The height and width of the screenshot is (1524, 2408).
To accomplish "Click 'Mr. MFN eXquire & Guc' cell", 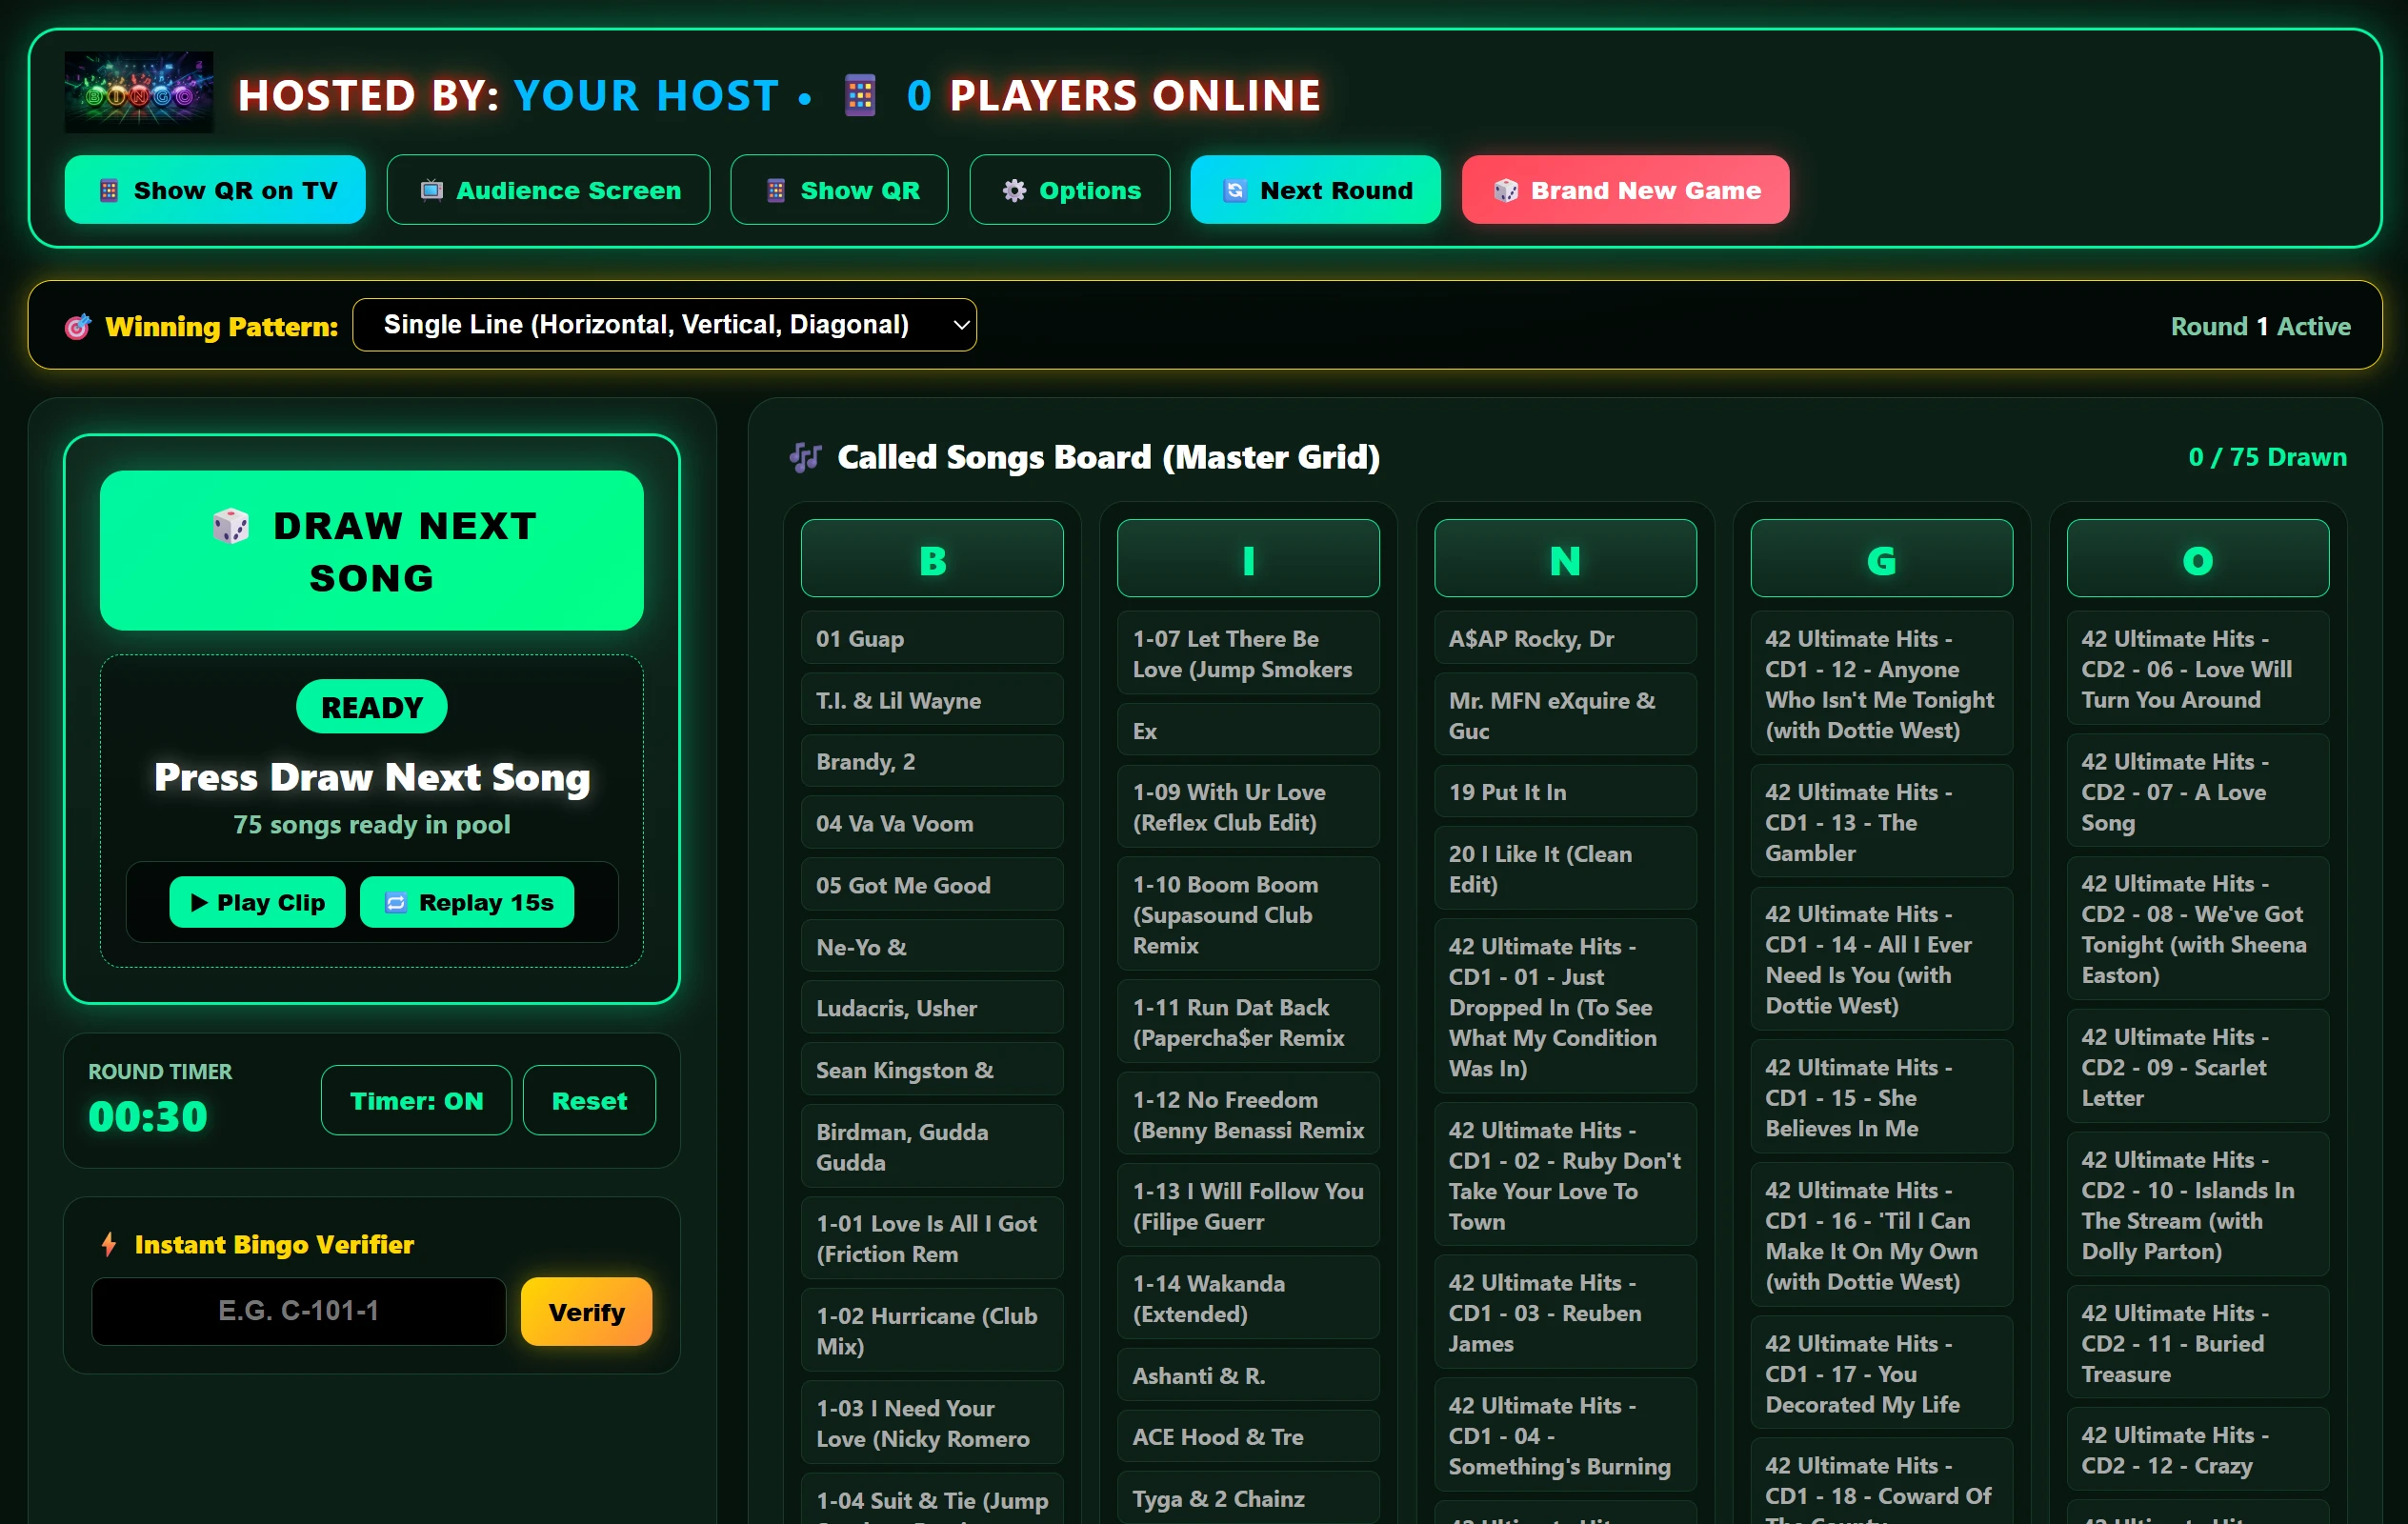I will point(1565,716).
